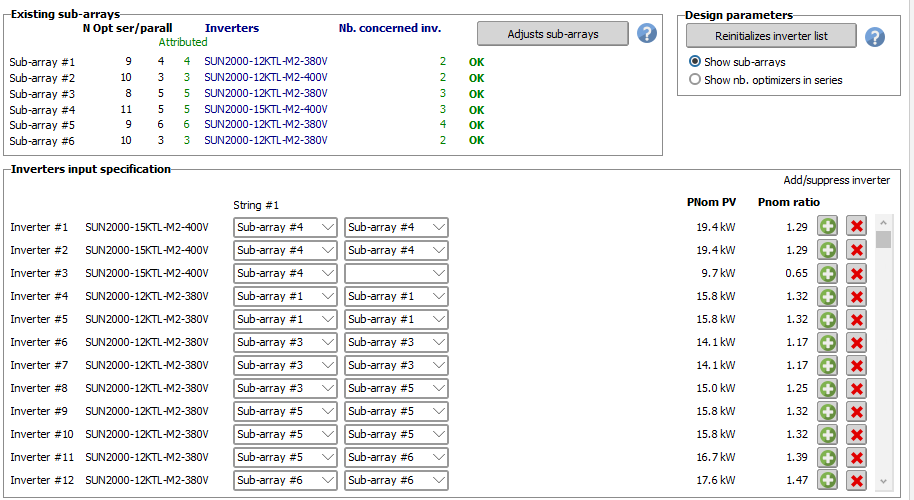Click the 1.47 Pnom ratio value

pyautogui.click(x=796, y=480)
